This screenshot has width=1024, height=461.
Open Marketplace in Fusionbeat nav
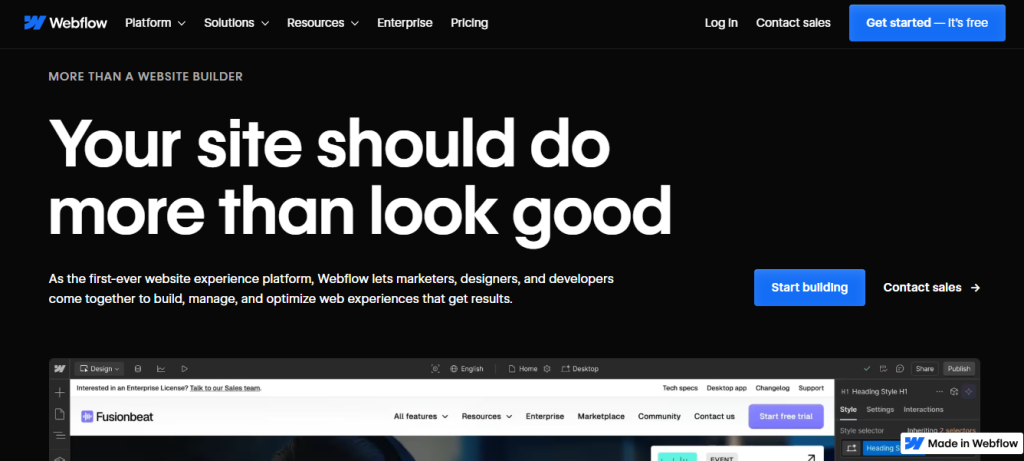coord(601,416)
